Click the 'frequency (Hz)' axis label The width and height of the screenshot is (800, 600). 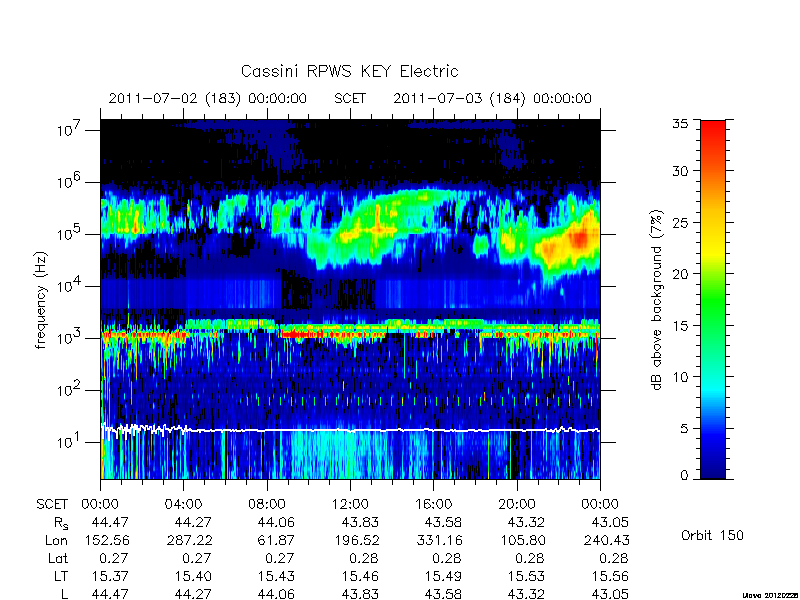41,300
